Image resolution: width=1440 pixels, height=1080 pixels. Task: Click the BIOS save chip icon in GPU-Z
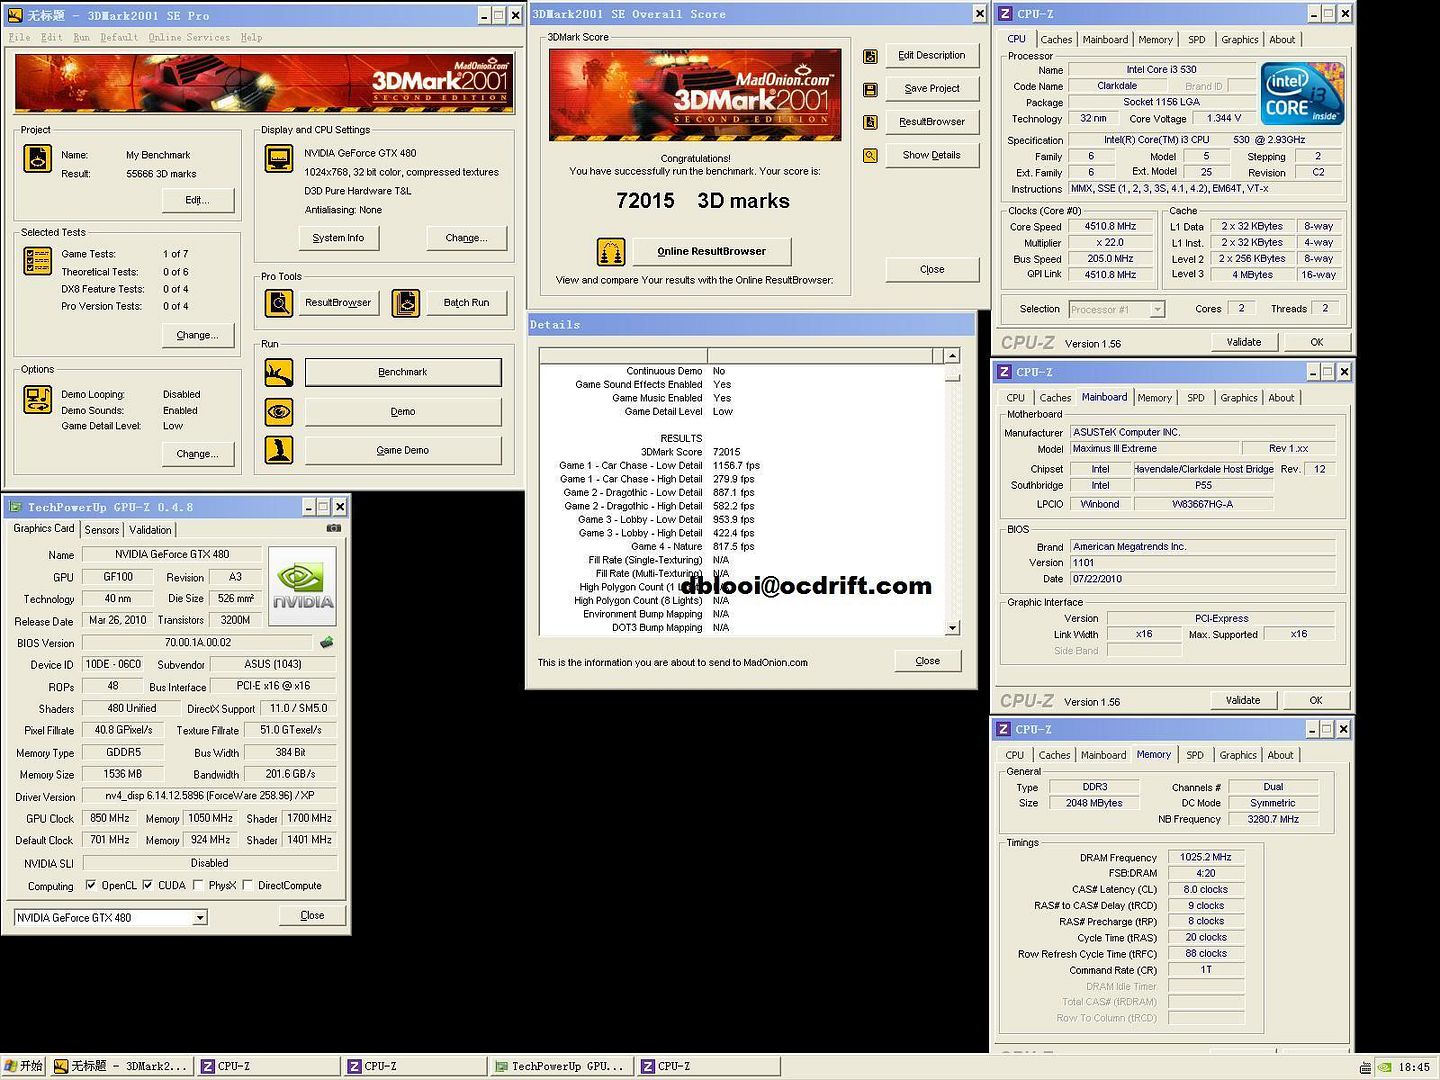coord(326,642)
